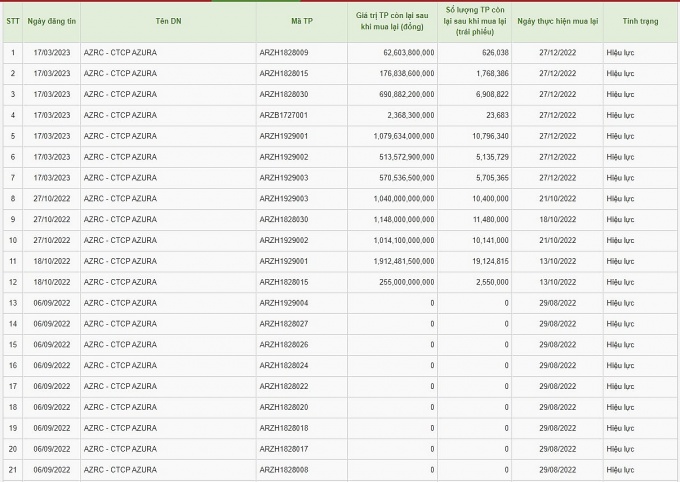Select bond code ARZH1828008 in last row
The width and height of the screenshot is (680, 482).
284,470
